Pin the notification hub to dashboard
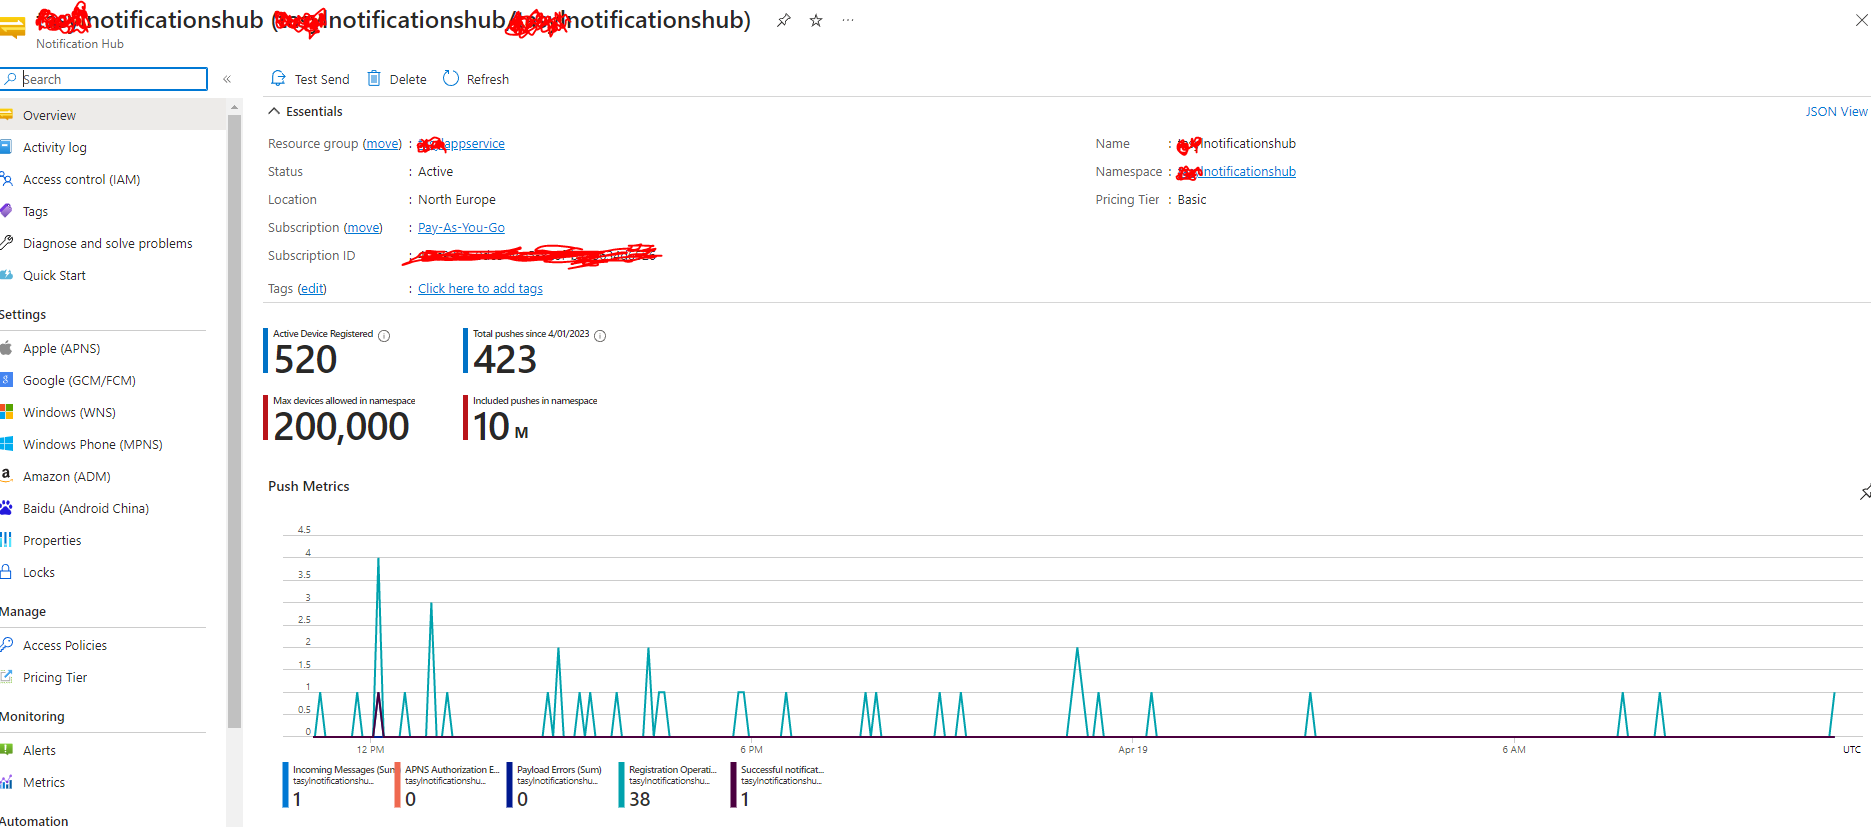Image resolution: width=1871 pixels, height=827 pixels. (784, 20)
